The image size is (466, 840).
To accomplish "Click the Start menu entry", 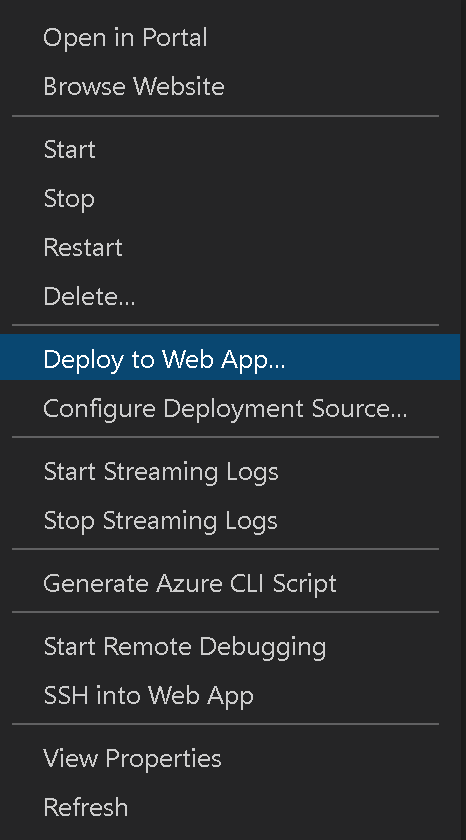I will coord(230,149).
